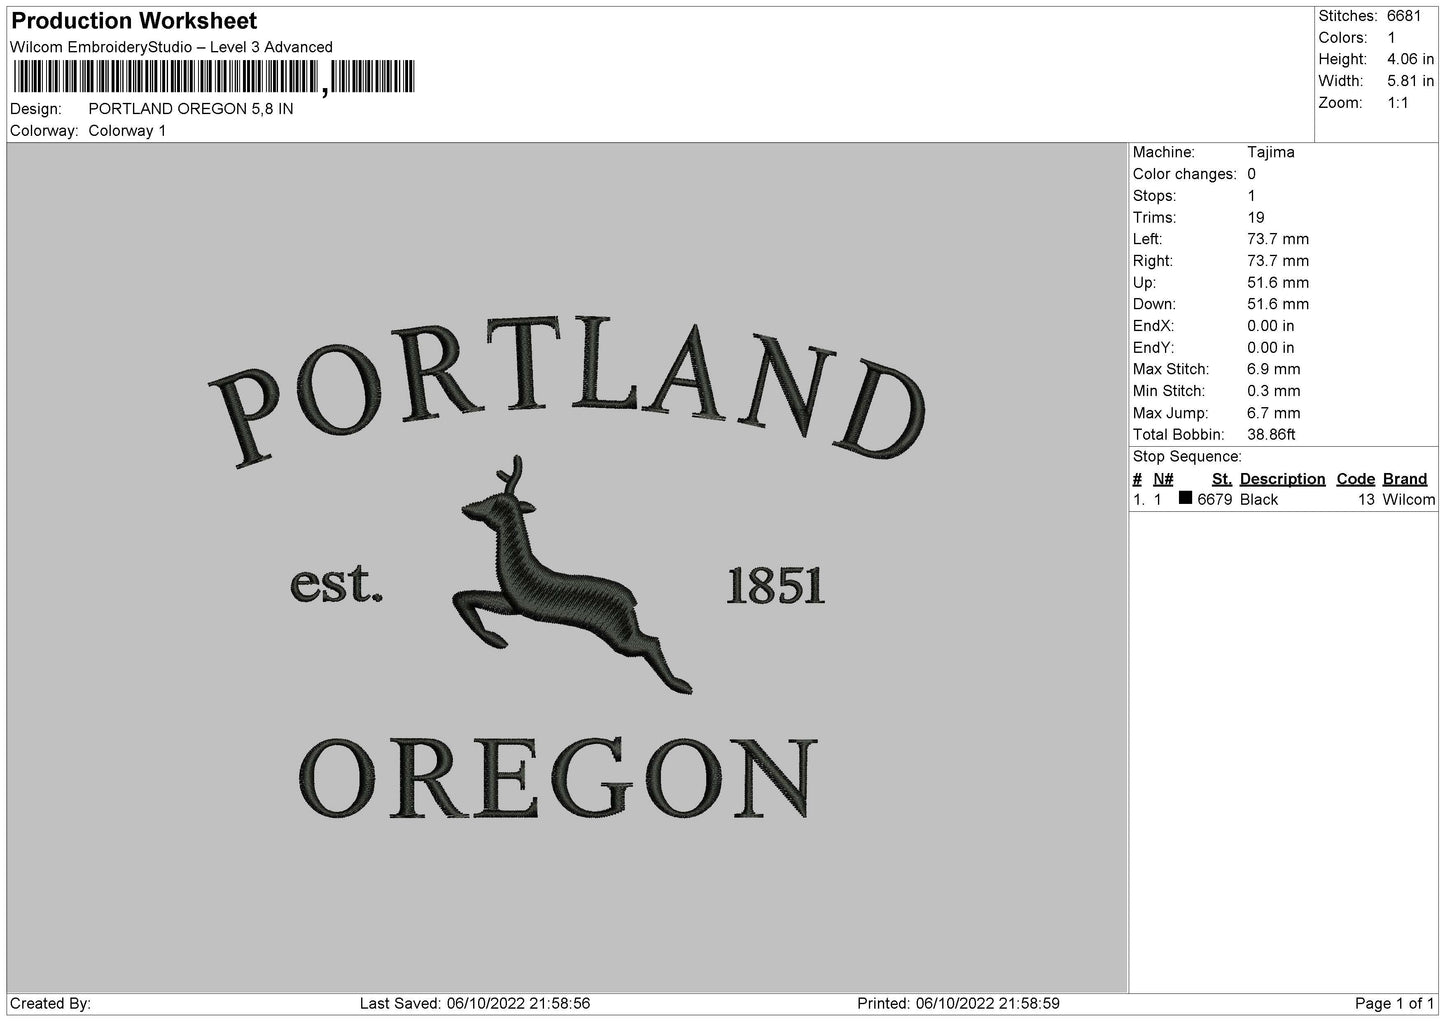Screen dimensions: 1445x1021
Task: Click the 'est.' embroidered text
Action: pyautogui.click(x=336, y=585)
